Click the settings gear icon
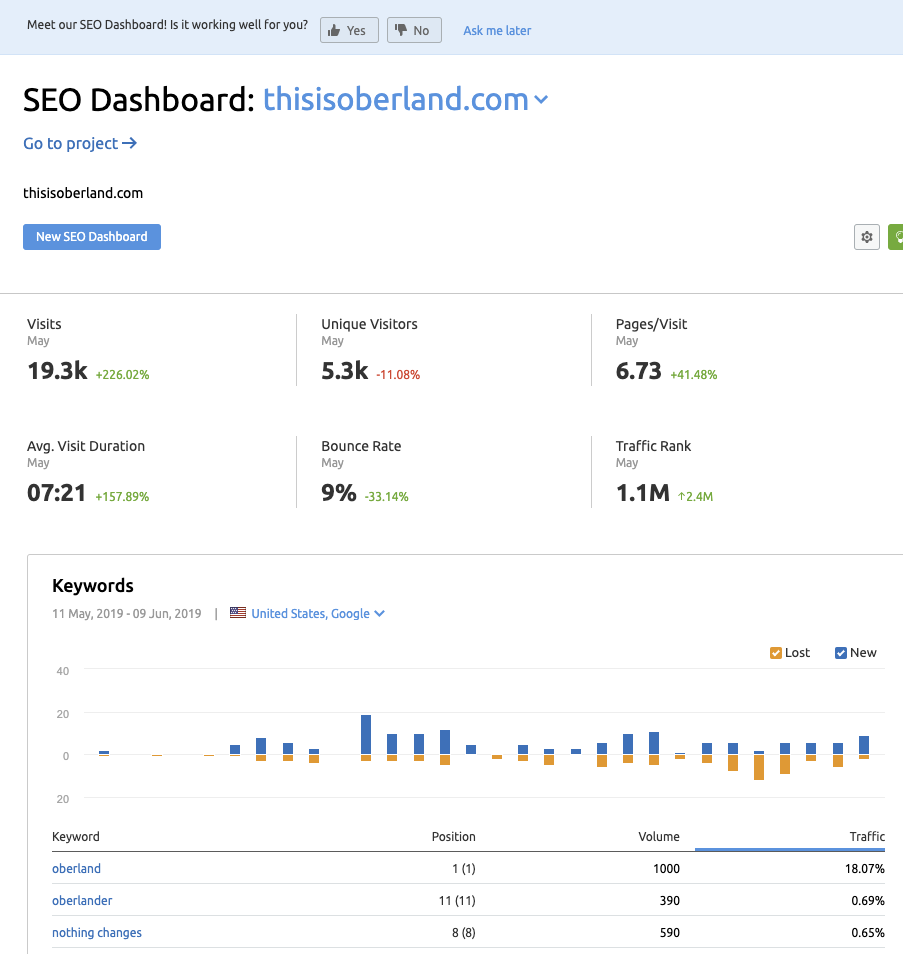 point(867,237)
